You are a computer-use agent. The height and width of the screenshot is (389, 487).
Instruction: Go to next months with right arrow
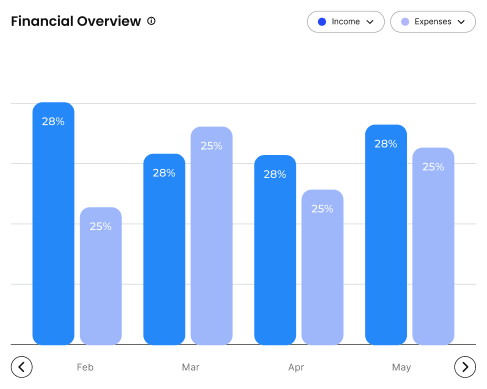(x=465, y=367)
